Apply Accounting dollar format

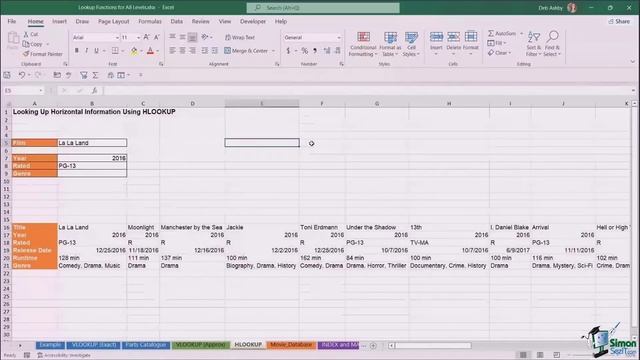click(x=288, y=51)
